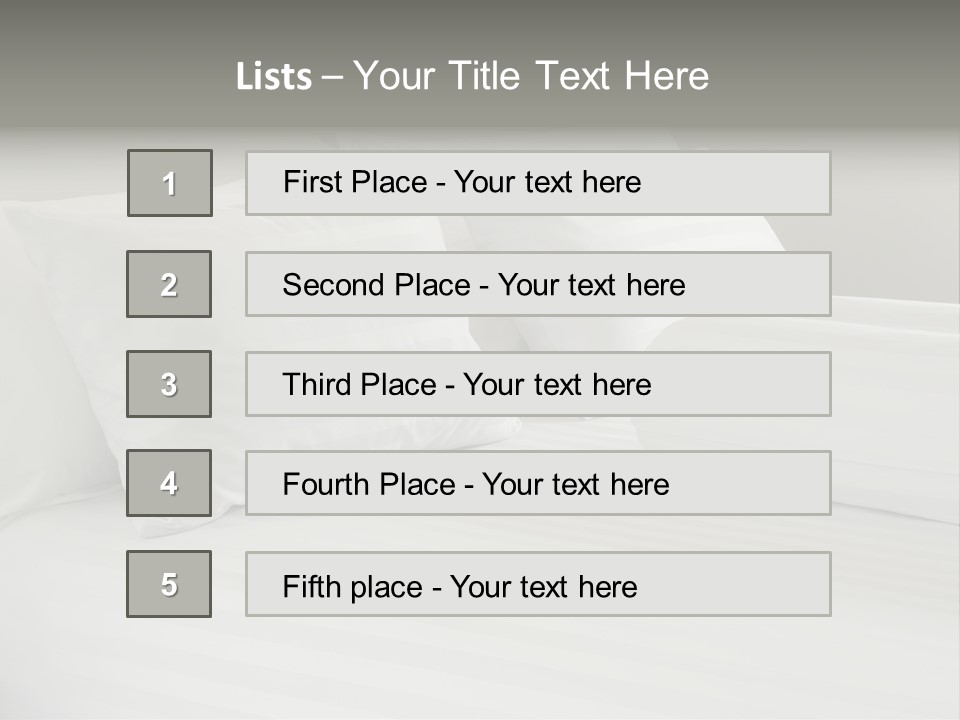Click "Your text here" in the Fifth place bar

coord(543,586)
